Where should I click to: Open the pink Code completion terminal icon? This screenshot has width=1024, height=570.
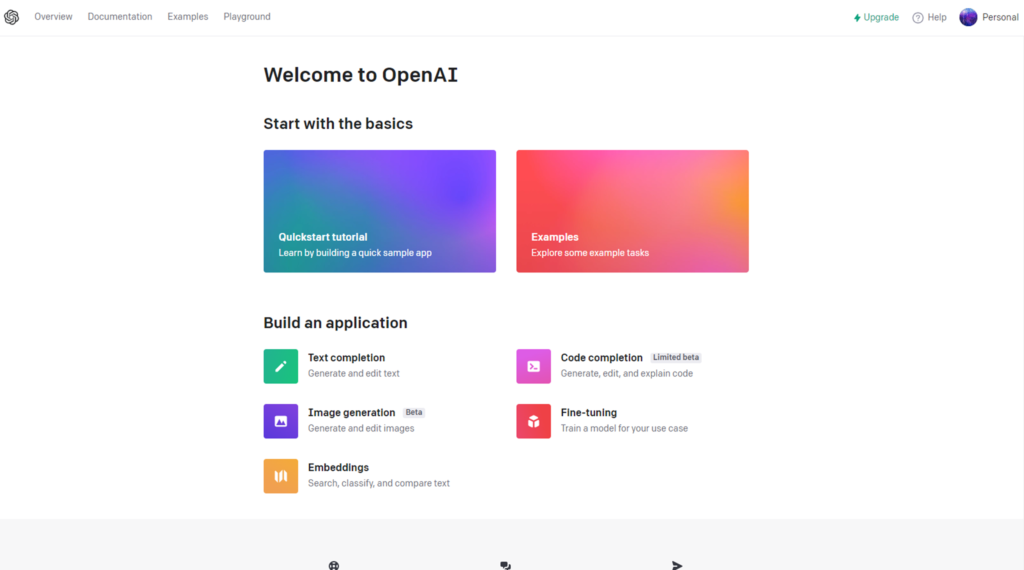click(534, 366)
